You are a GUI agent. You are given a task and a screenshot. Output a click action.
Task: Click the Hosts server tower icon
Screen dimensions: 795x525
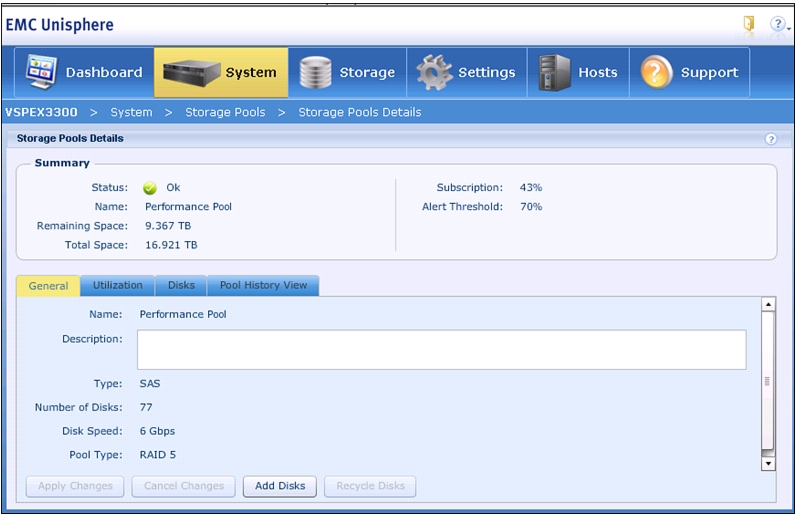pos(554,73)
